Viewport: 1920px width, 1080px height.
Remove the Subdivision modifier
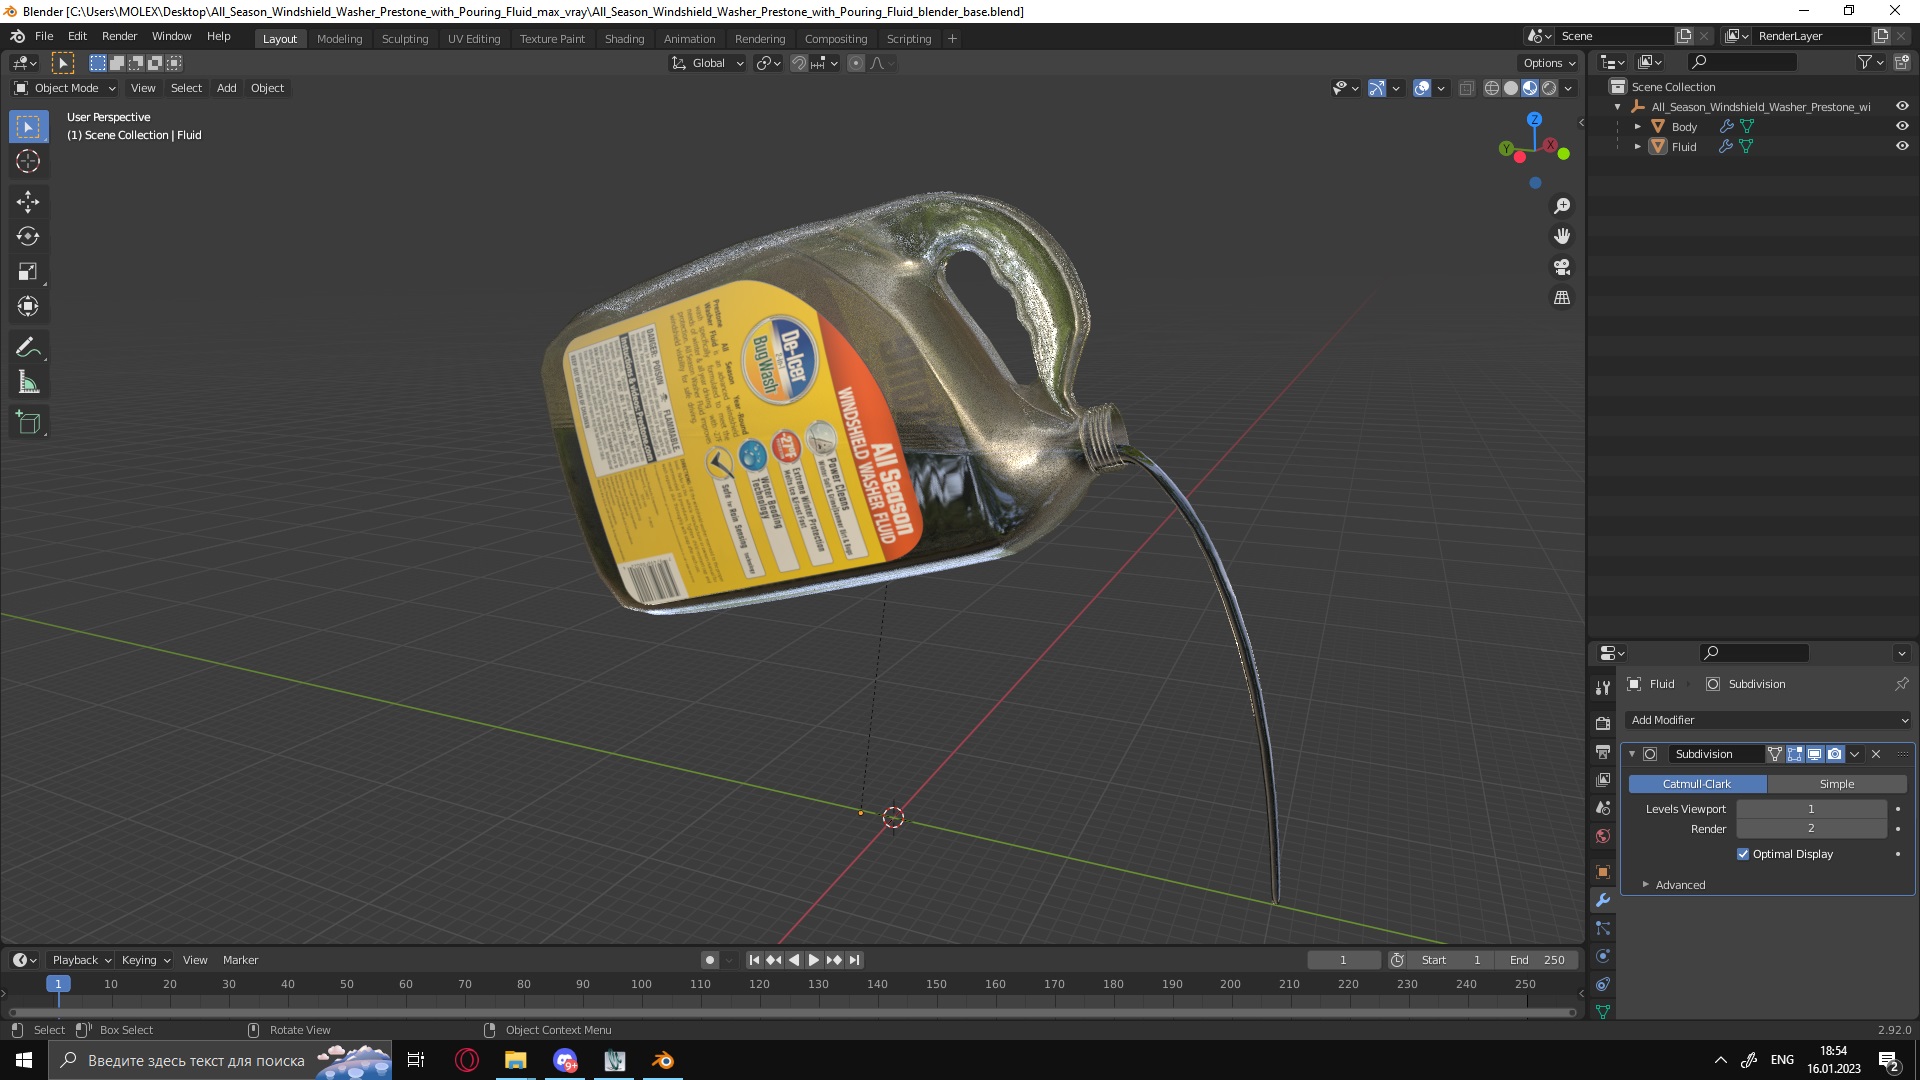(x=1876, y=754)
